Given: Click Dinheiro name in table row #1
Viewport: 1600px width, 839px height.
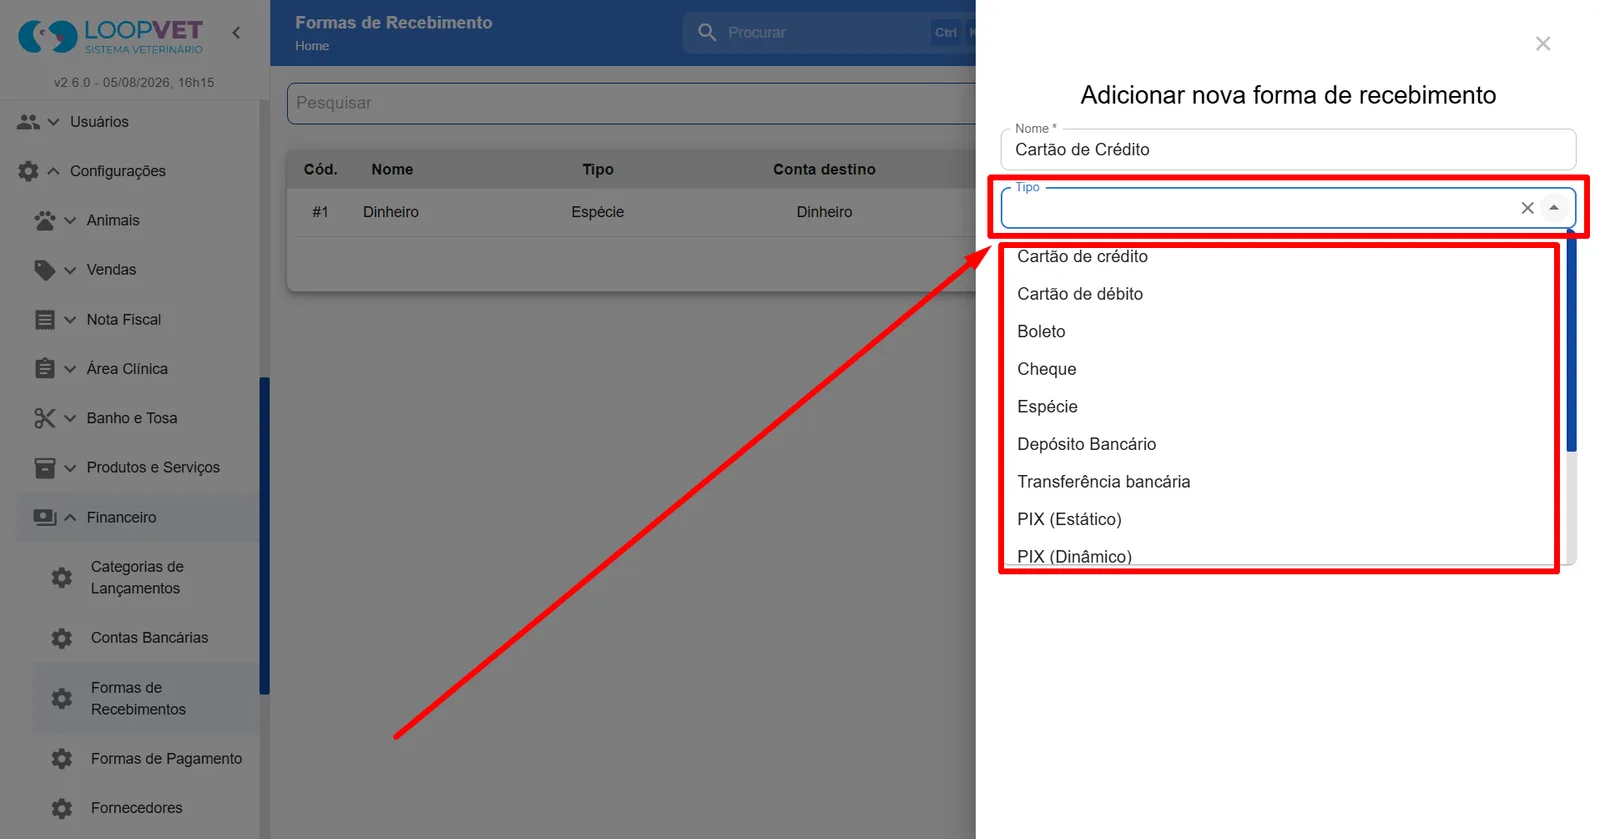Looking at the screenshot, I should coord(391,212).
